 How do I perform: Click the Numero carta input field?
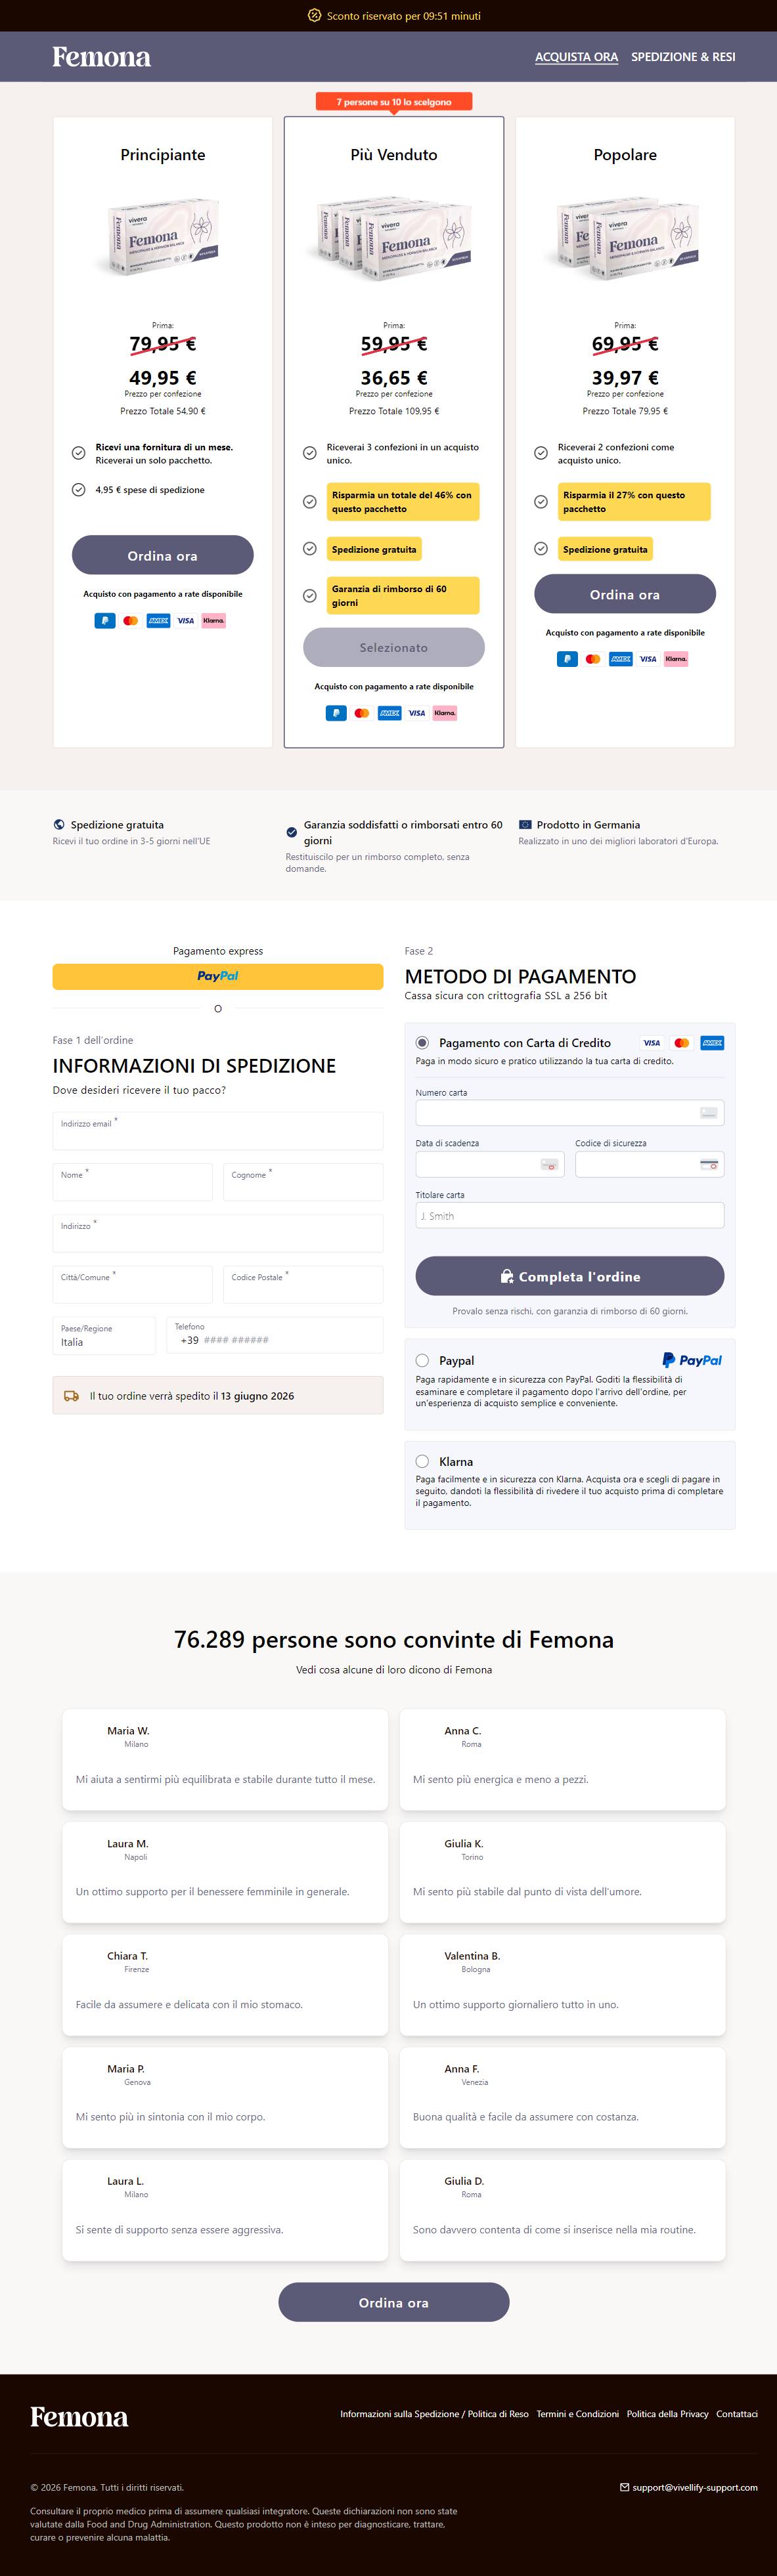pos(570,1113)
